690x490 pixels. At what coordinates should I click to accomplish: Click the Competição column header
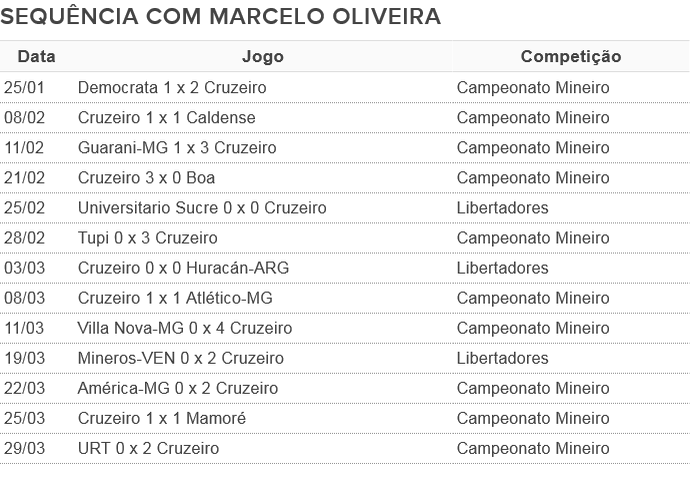pos(571,56)
